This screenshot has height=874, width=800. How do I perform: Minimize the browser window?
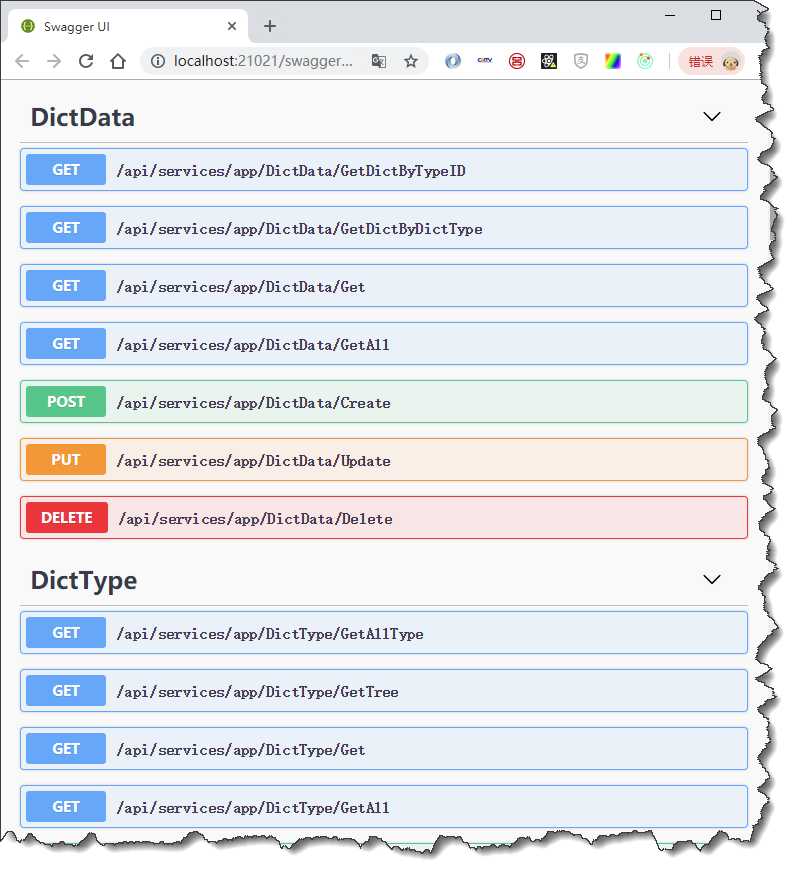670,15
